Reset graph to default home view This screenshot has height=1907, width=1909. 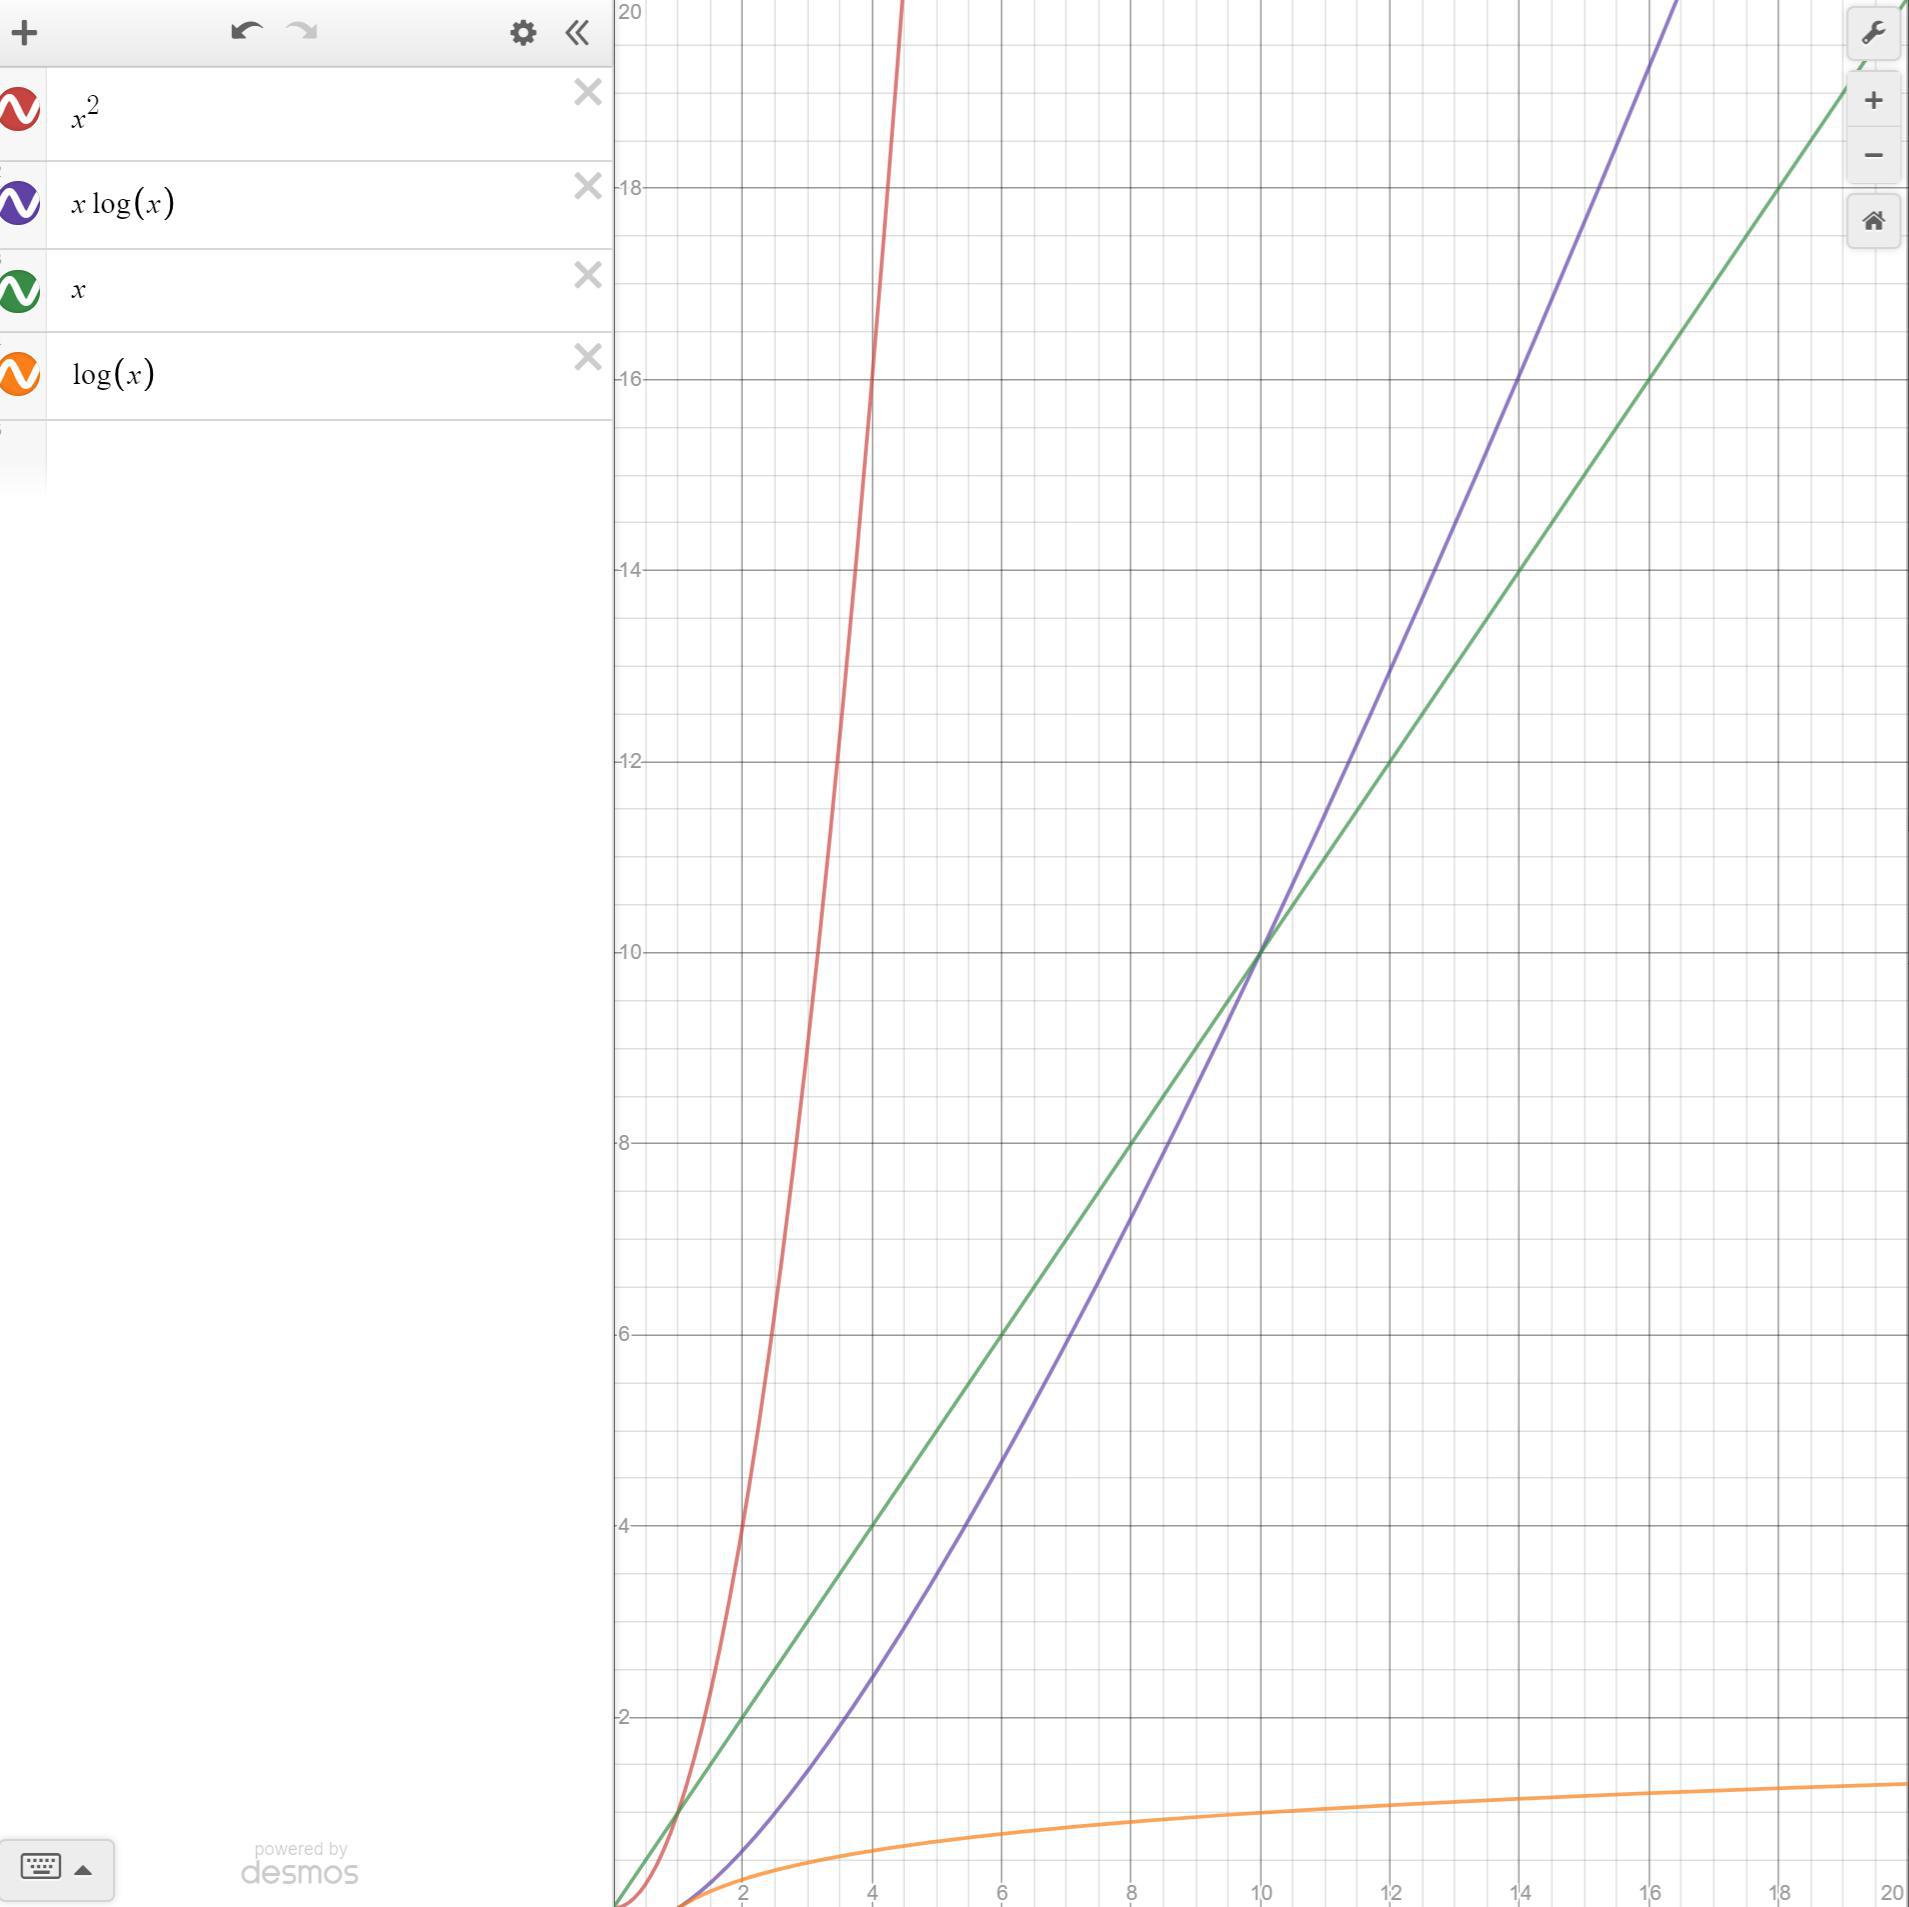click(1872, 221)
